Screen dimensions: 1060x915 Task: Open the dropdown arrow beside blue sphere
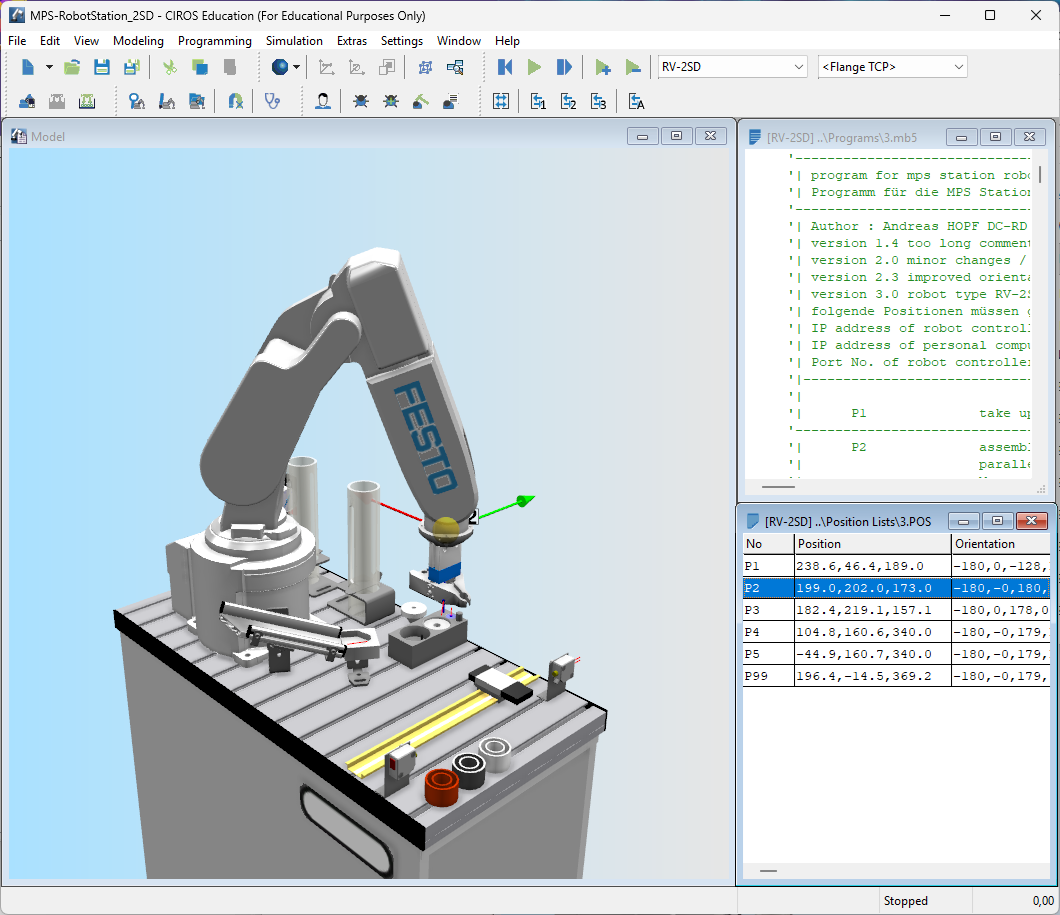click(x=296, y=67)
